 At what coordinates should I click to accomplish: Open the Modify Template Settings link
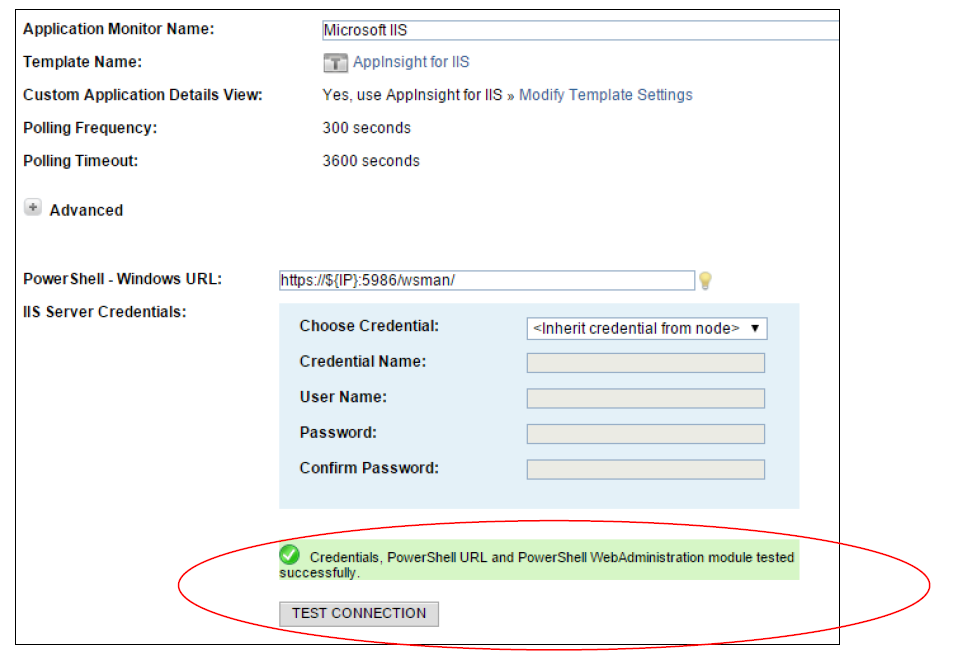click(x=606, y=95)
